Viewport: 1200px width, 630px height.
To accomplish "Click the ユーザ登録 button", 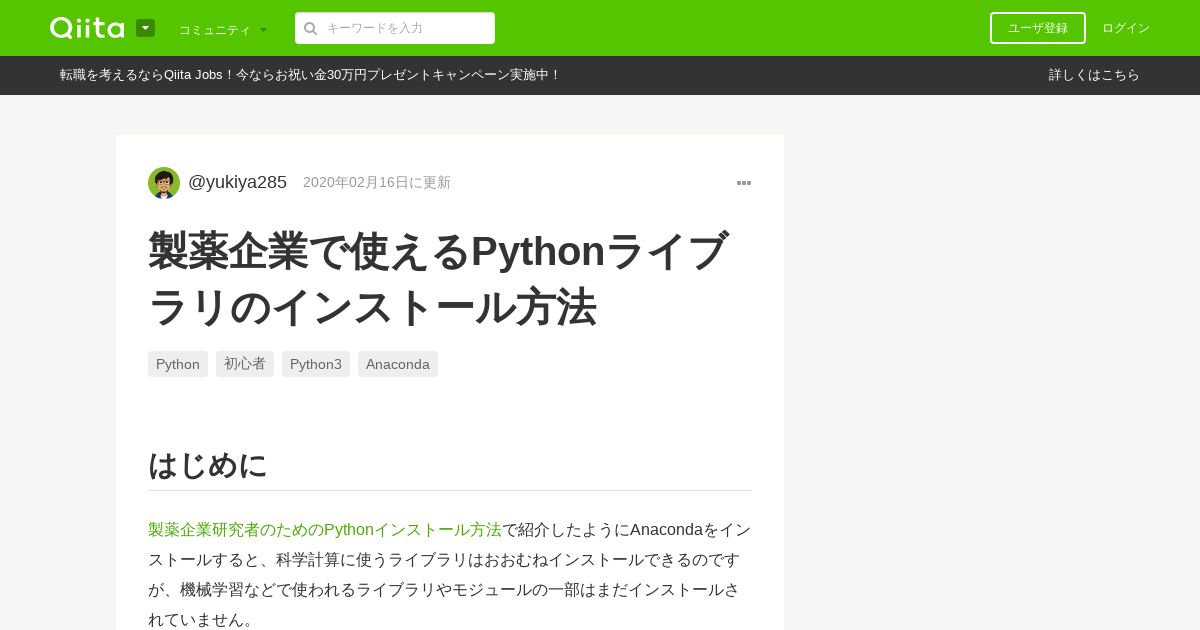I will pyautogui.click(x=1038, y=28).
